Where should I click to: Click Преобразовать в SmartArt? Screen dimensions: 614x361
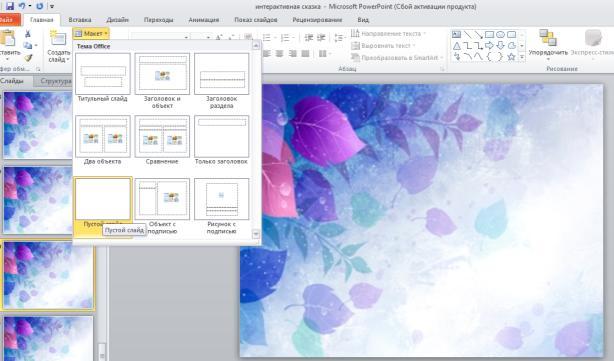tap(397, 58)
